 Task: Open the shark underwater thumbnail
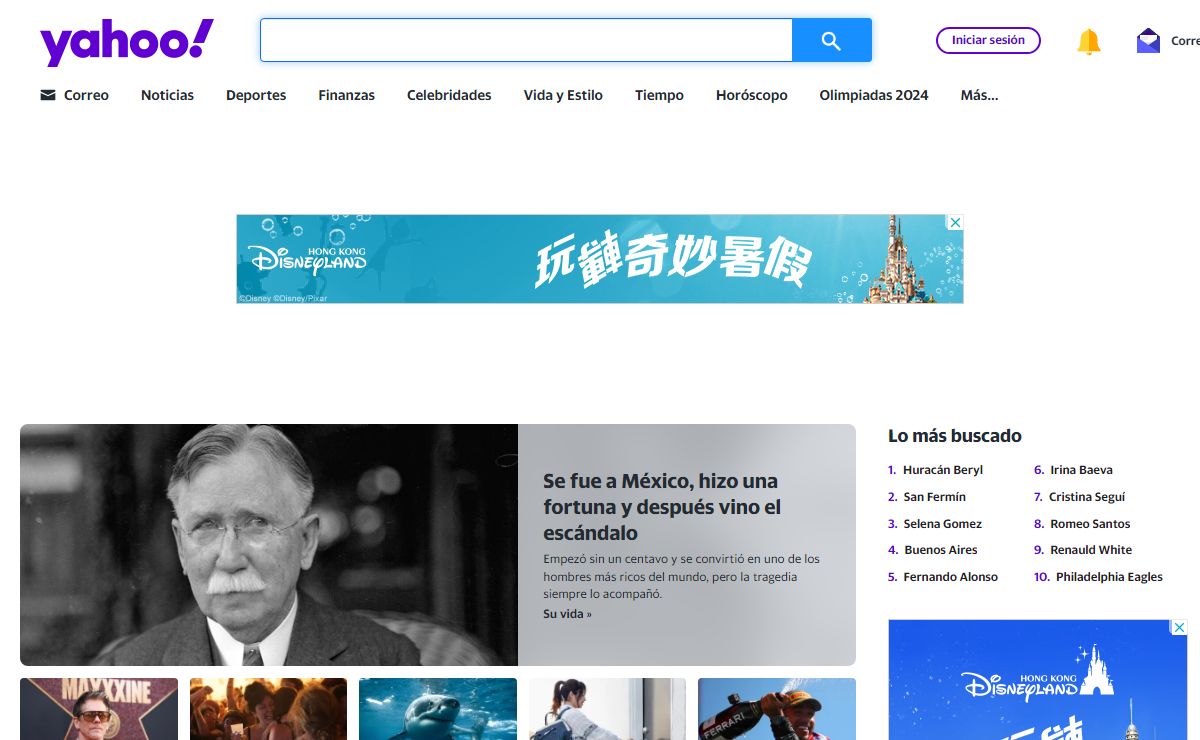point(438,709)
